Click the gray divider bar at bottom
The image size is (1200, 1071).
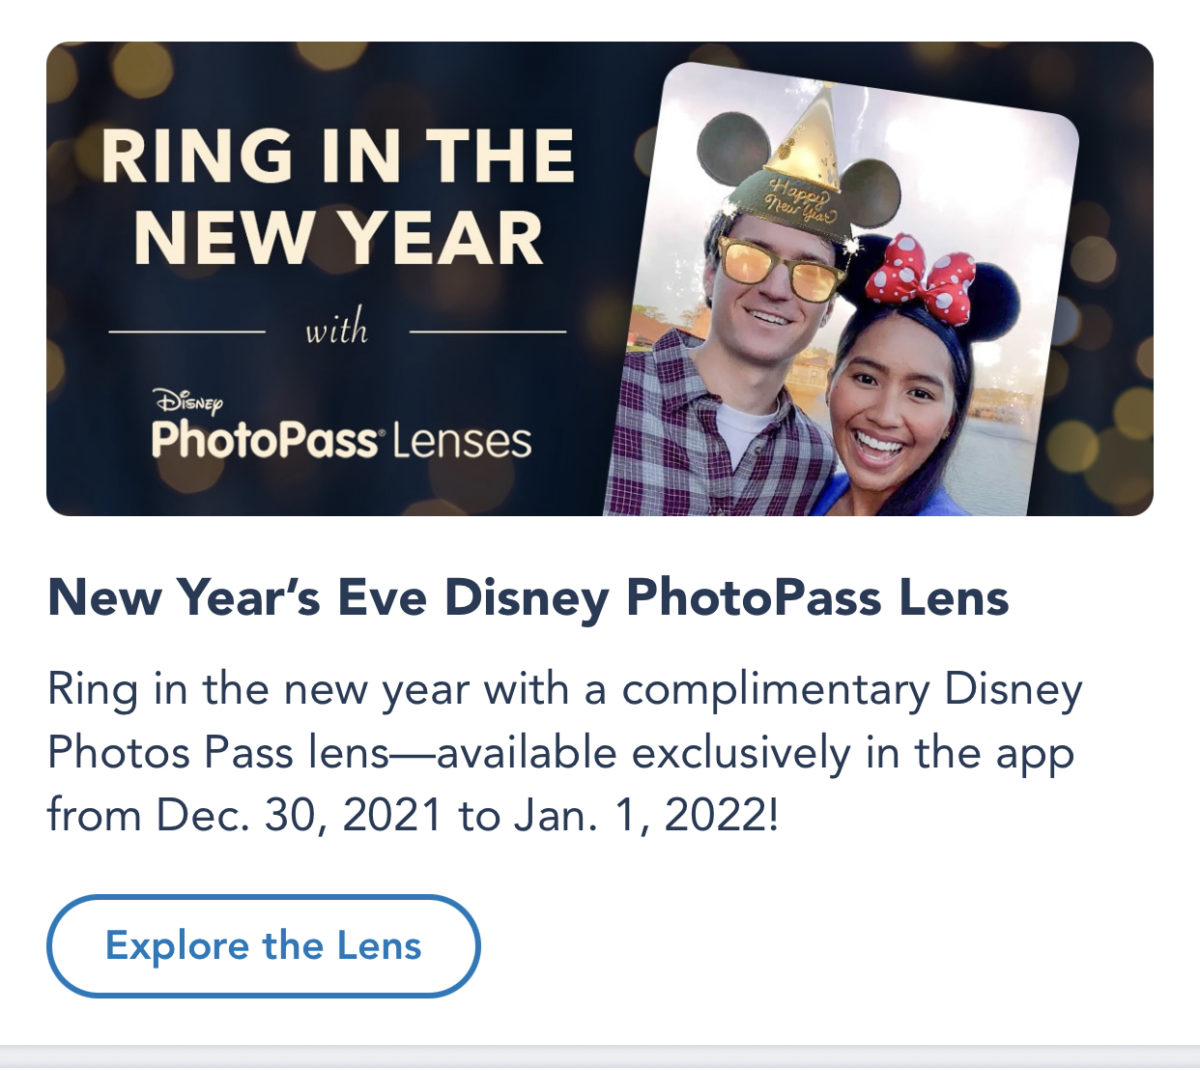[600, 1057]
